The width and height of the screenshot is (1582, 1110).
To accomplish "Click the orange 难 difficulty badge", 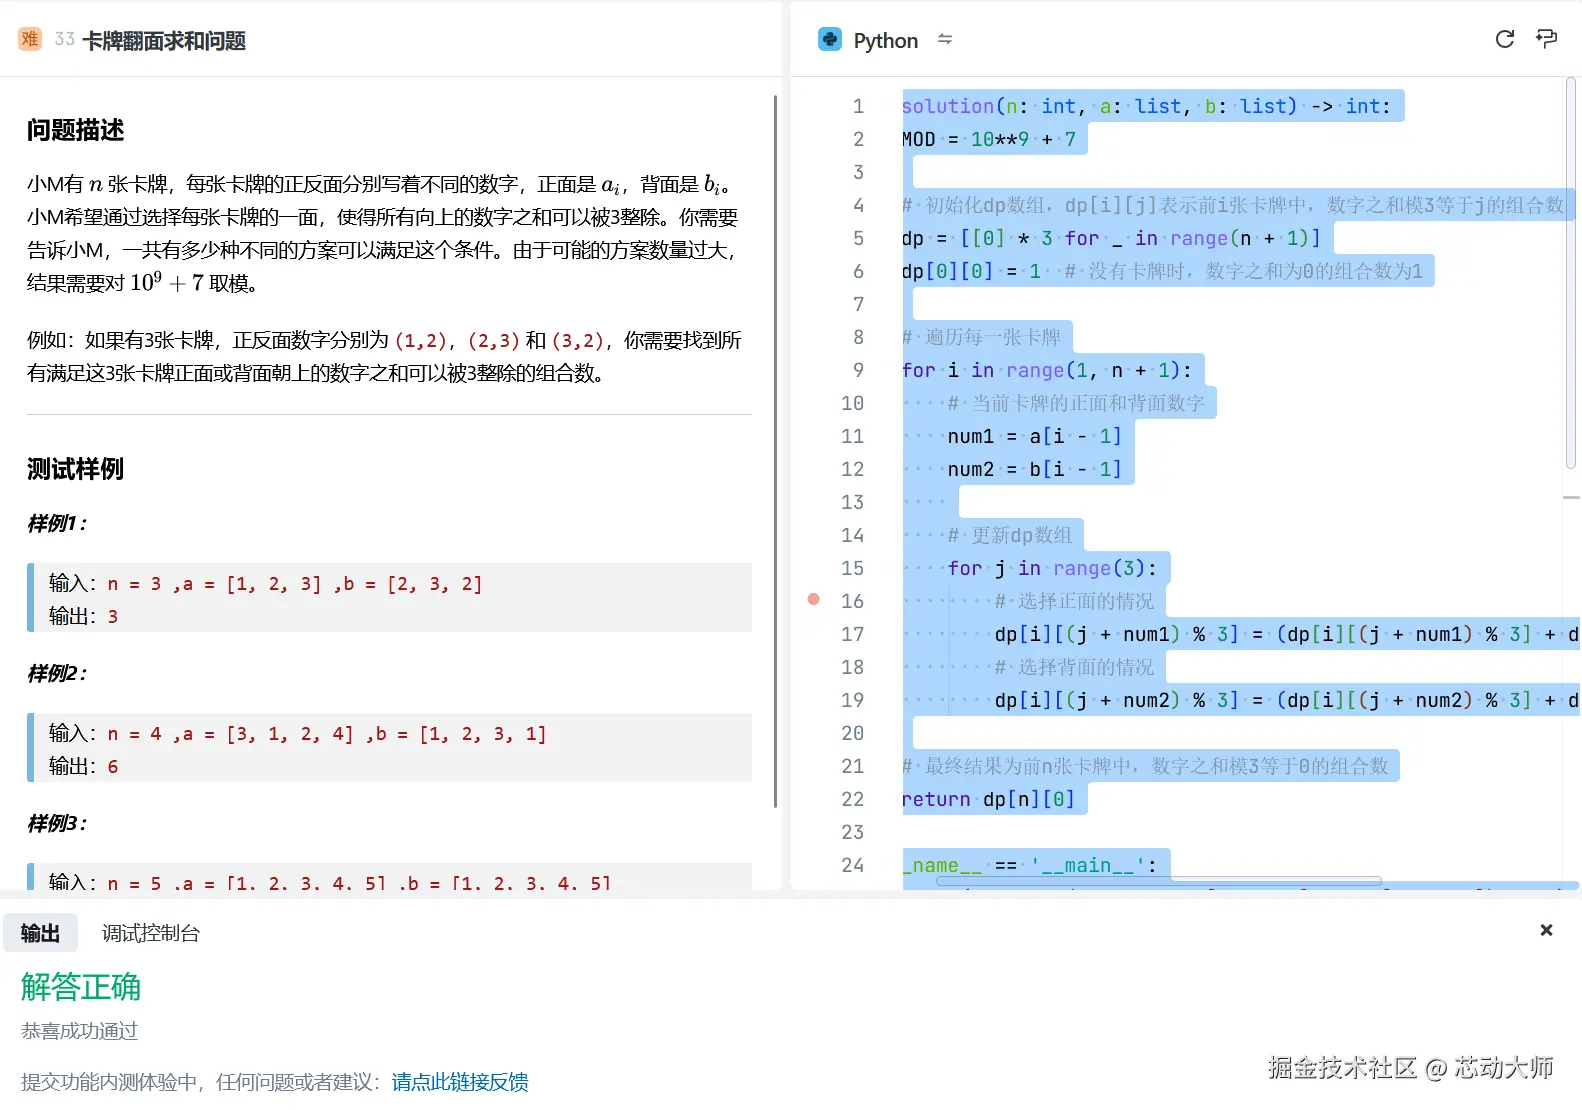I will pyautogui.click(x=30, y=39).
